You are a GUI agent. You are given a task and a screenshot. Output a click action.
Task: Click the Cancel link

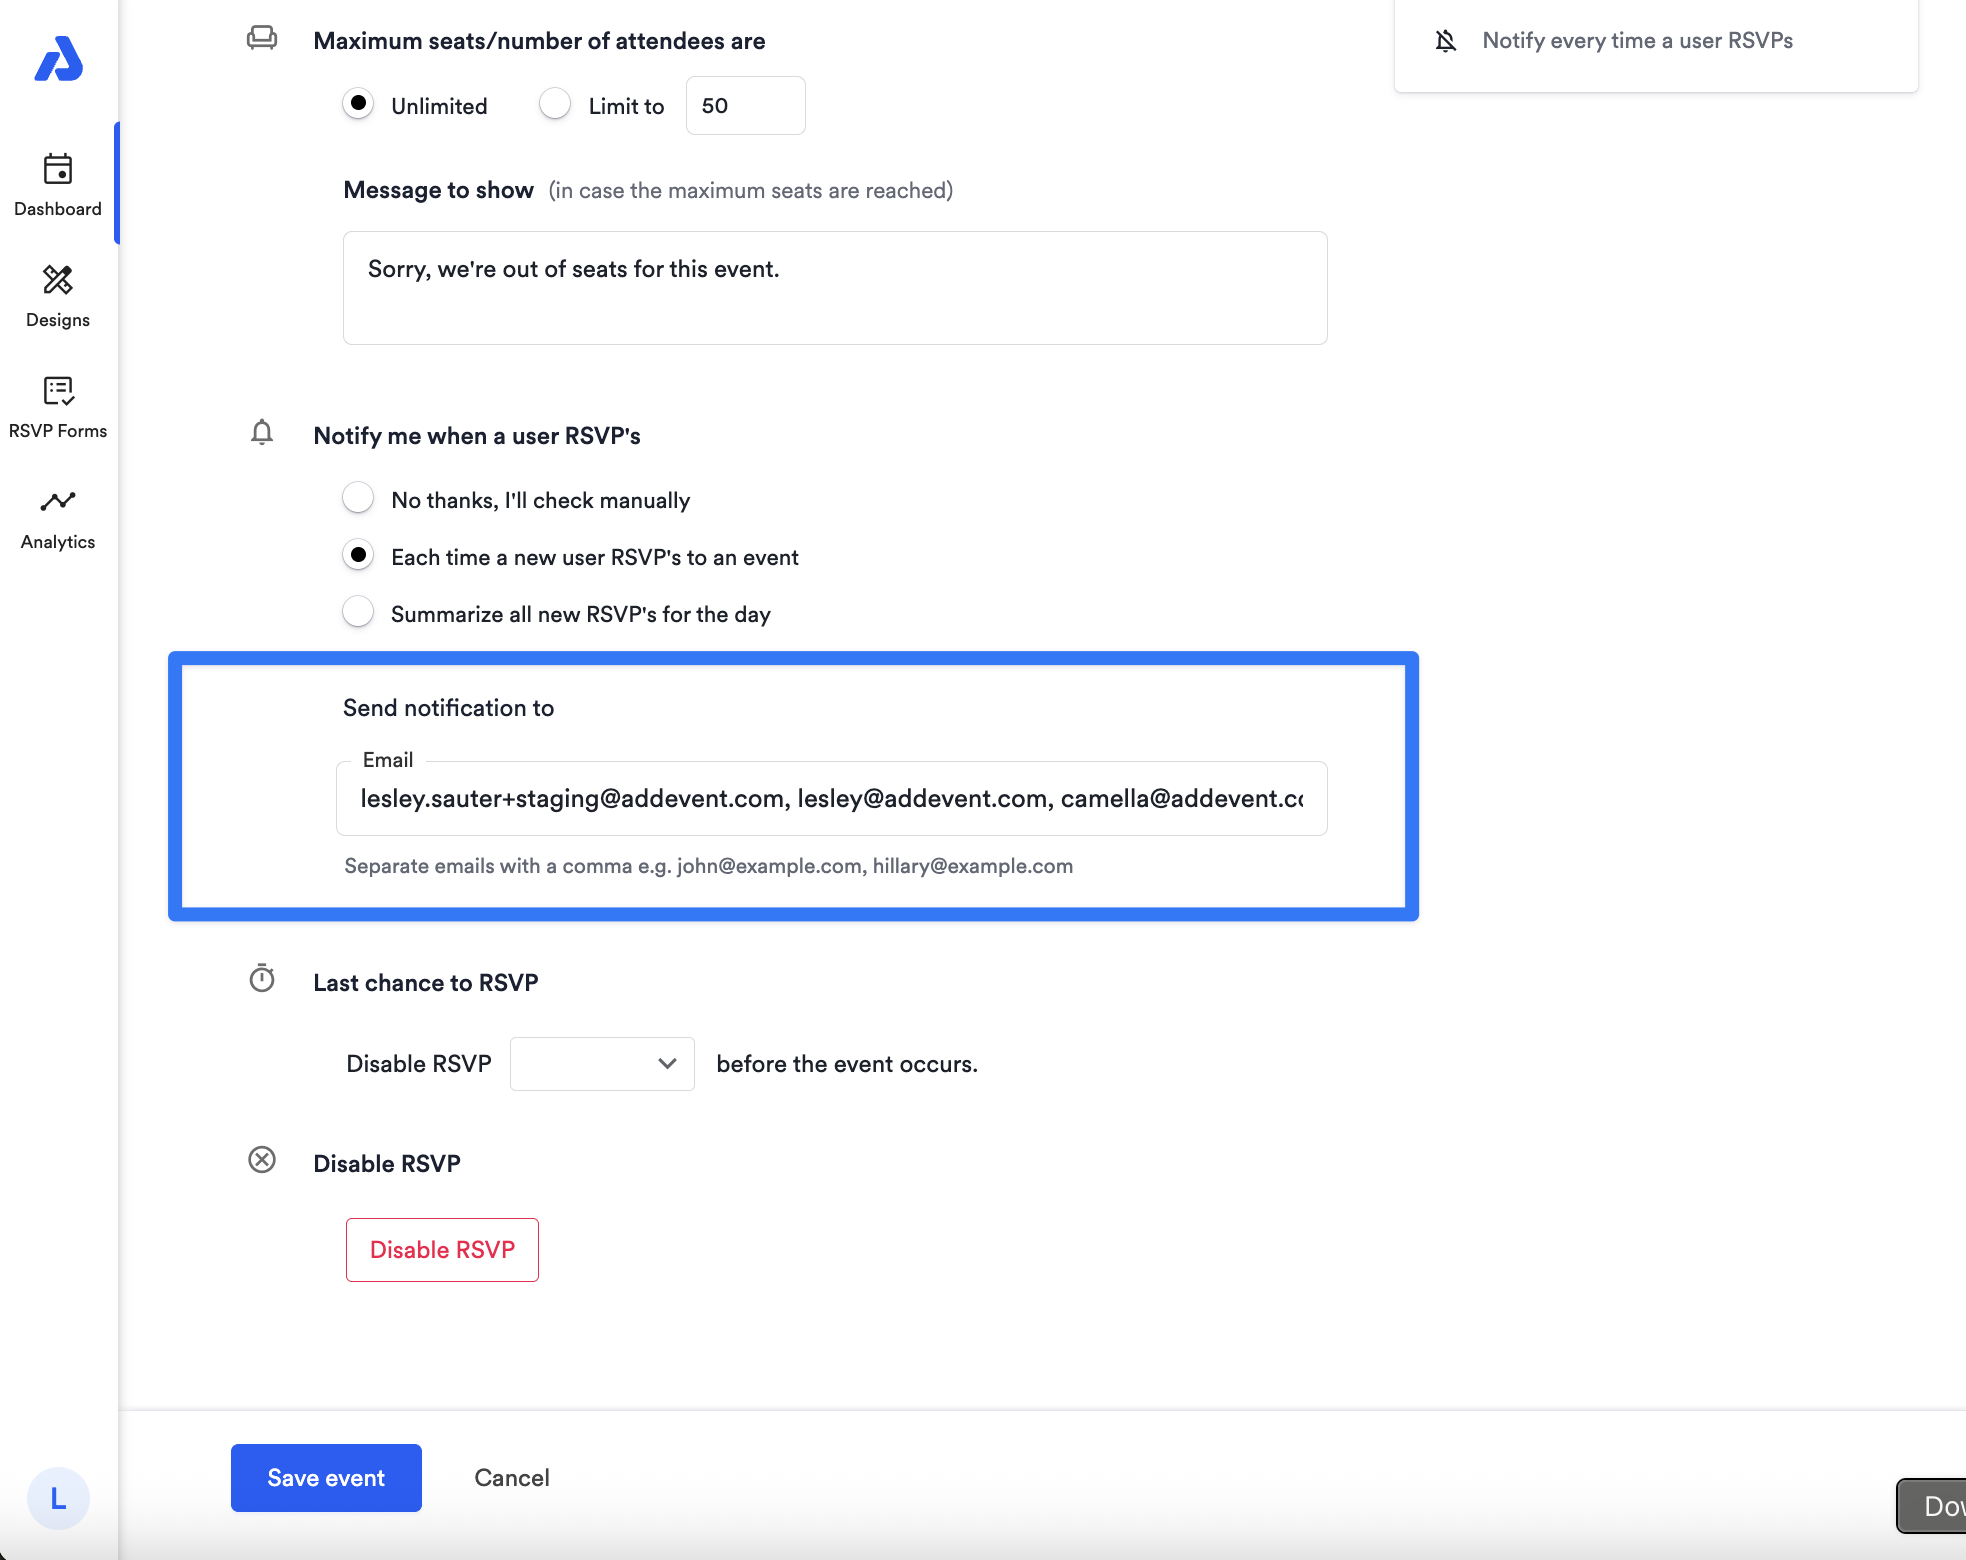(x=512, y=1478)
